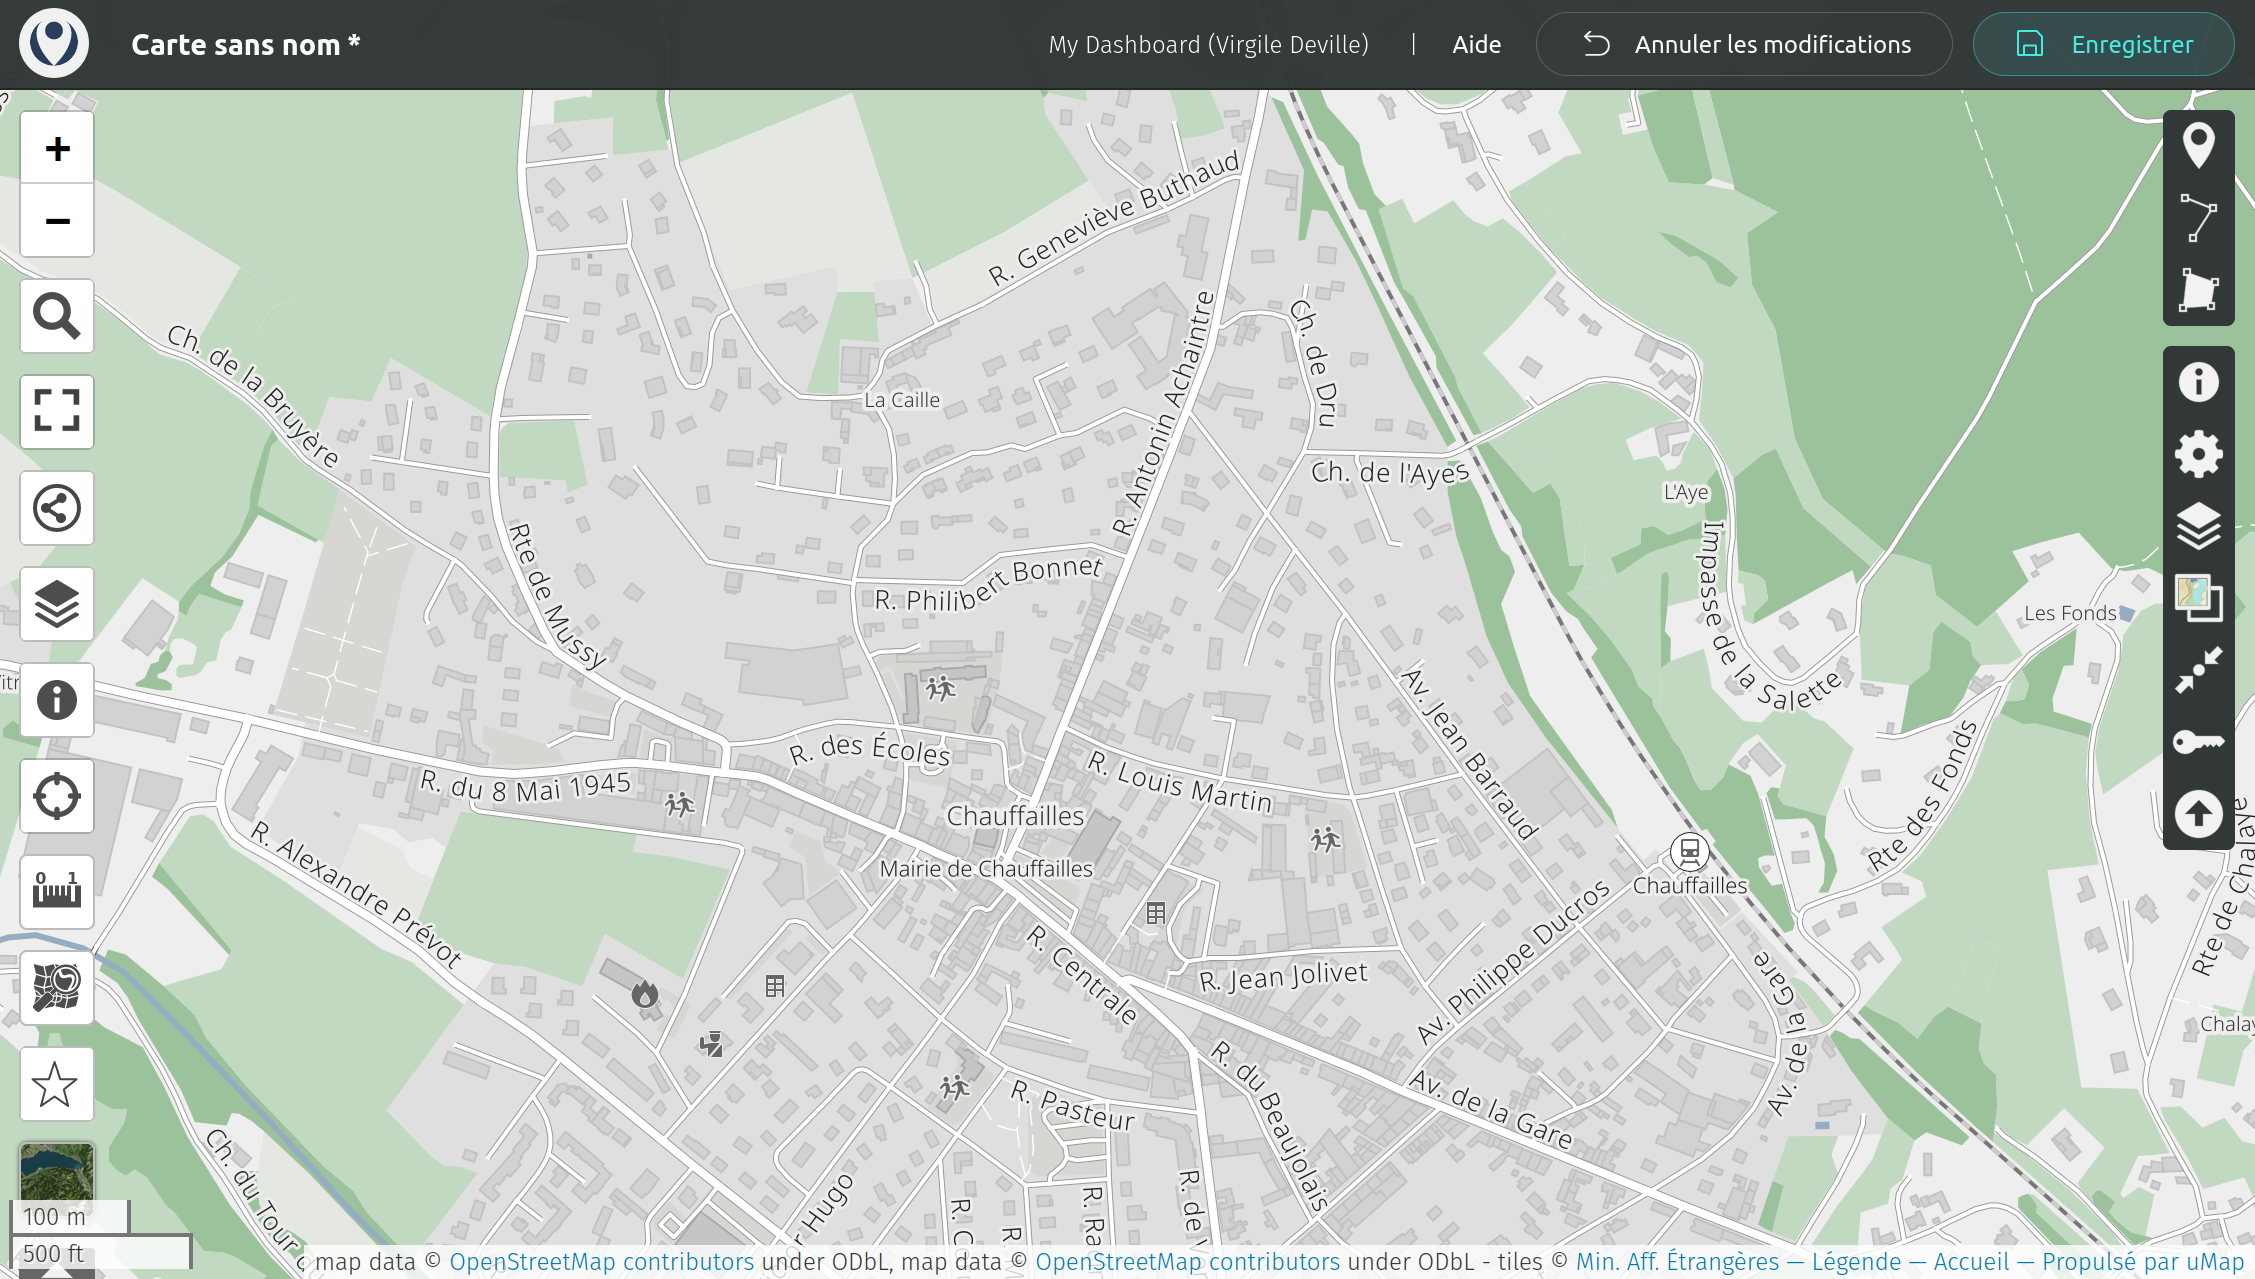Click the Mairie de Chauffailles label

(986, 869)
